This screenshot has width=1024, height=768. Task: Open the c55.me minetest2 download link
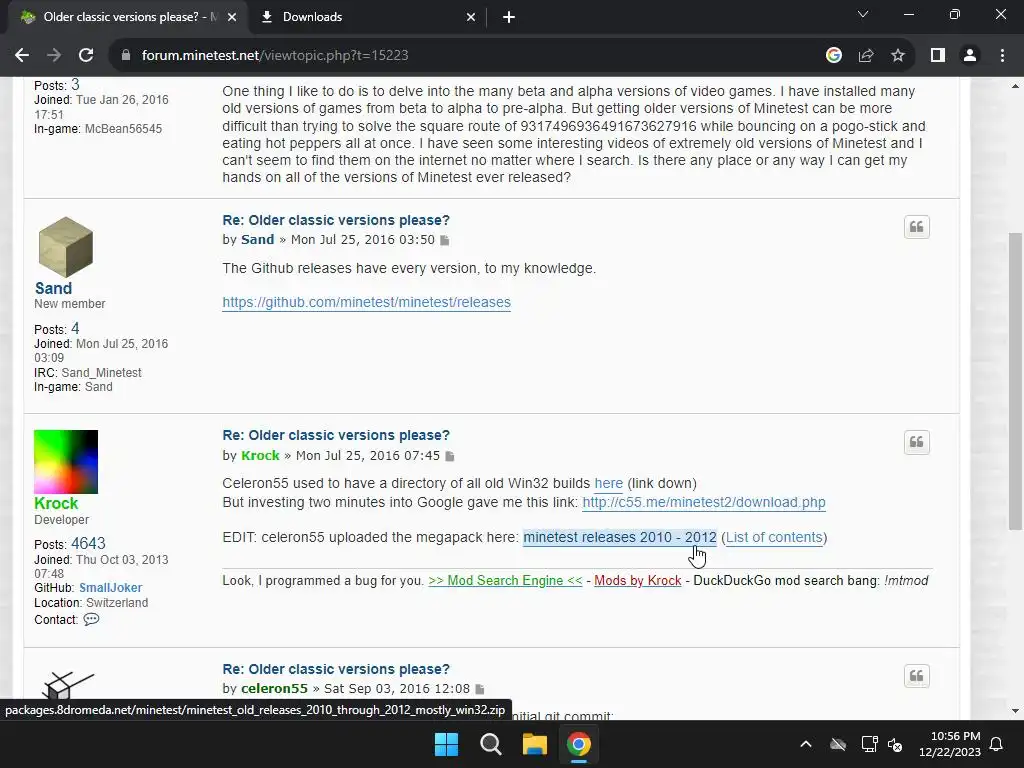704,502
